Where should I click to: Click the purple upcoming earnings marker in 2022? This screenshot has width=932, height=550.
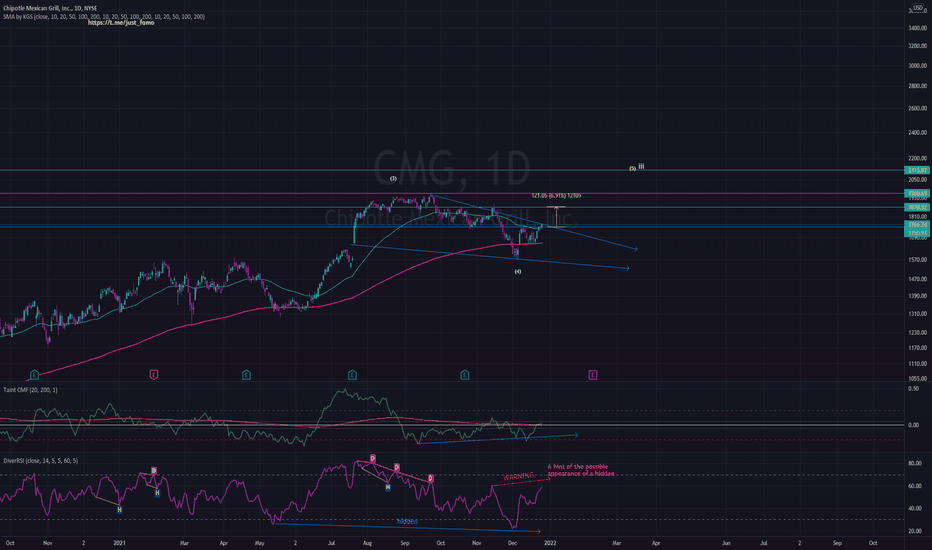click(x=593, y=375)
